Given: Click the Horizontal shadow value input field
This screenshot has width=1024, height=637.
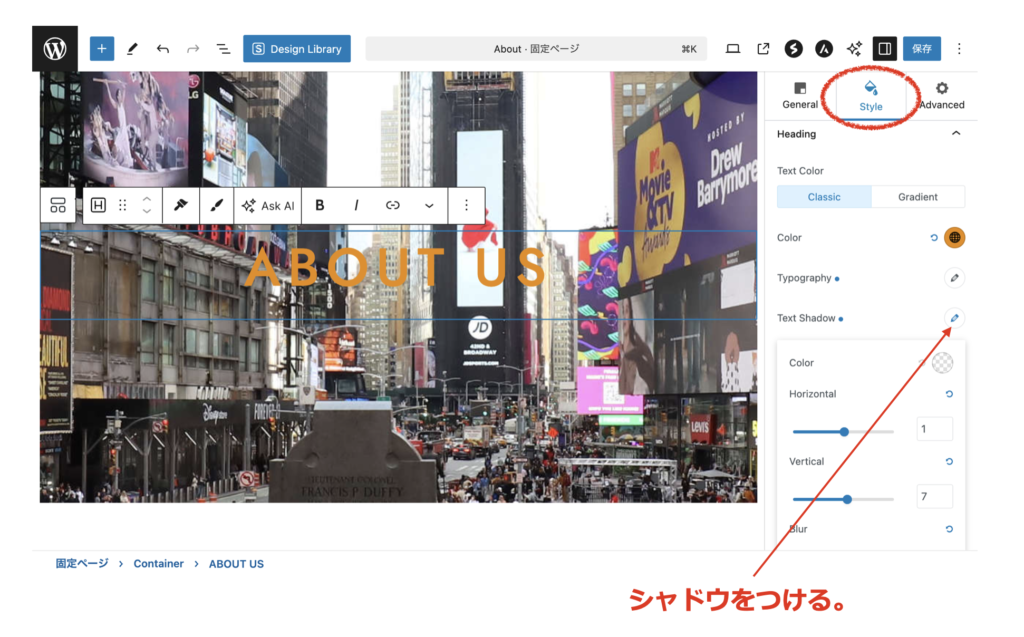Looking at the screenshot, I should (x=934, y=429).
